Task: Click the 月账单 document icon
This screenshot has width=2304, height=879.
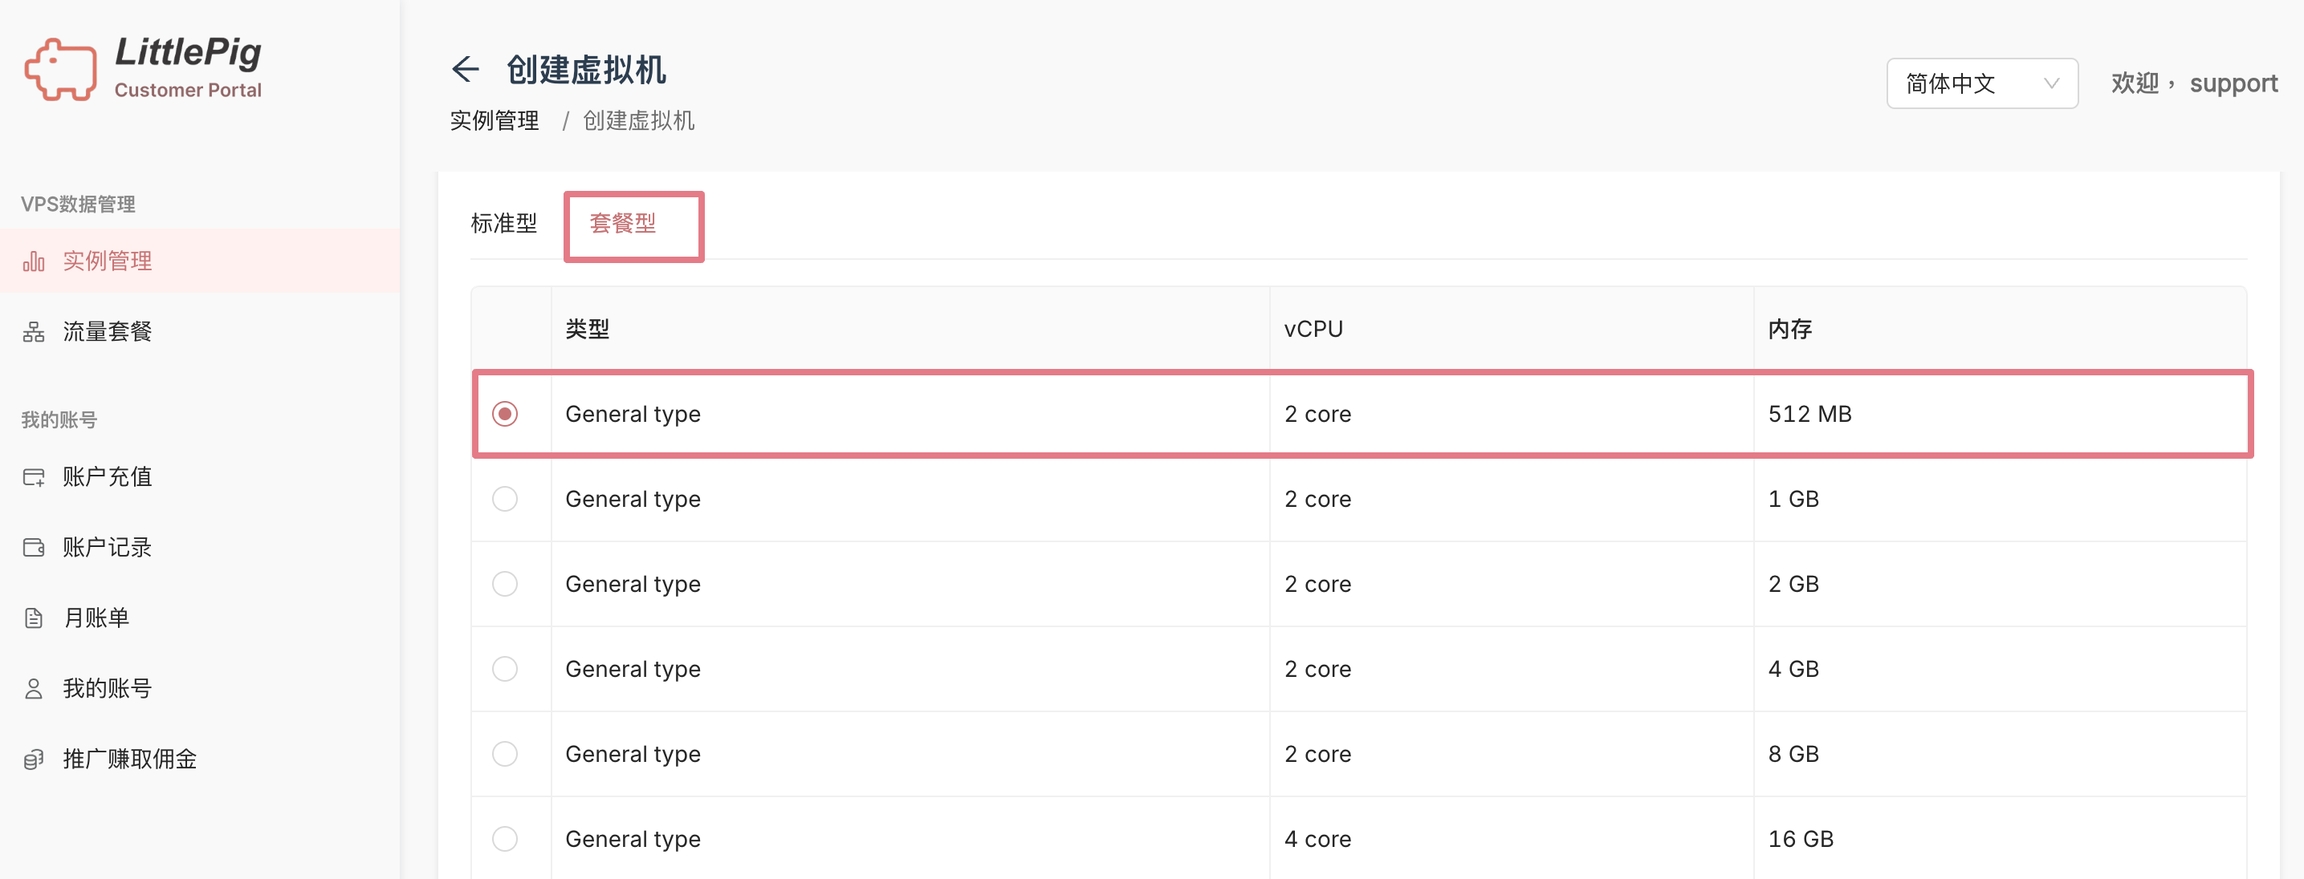Action: (34, 618)
